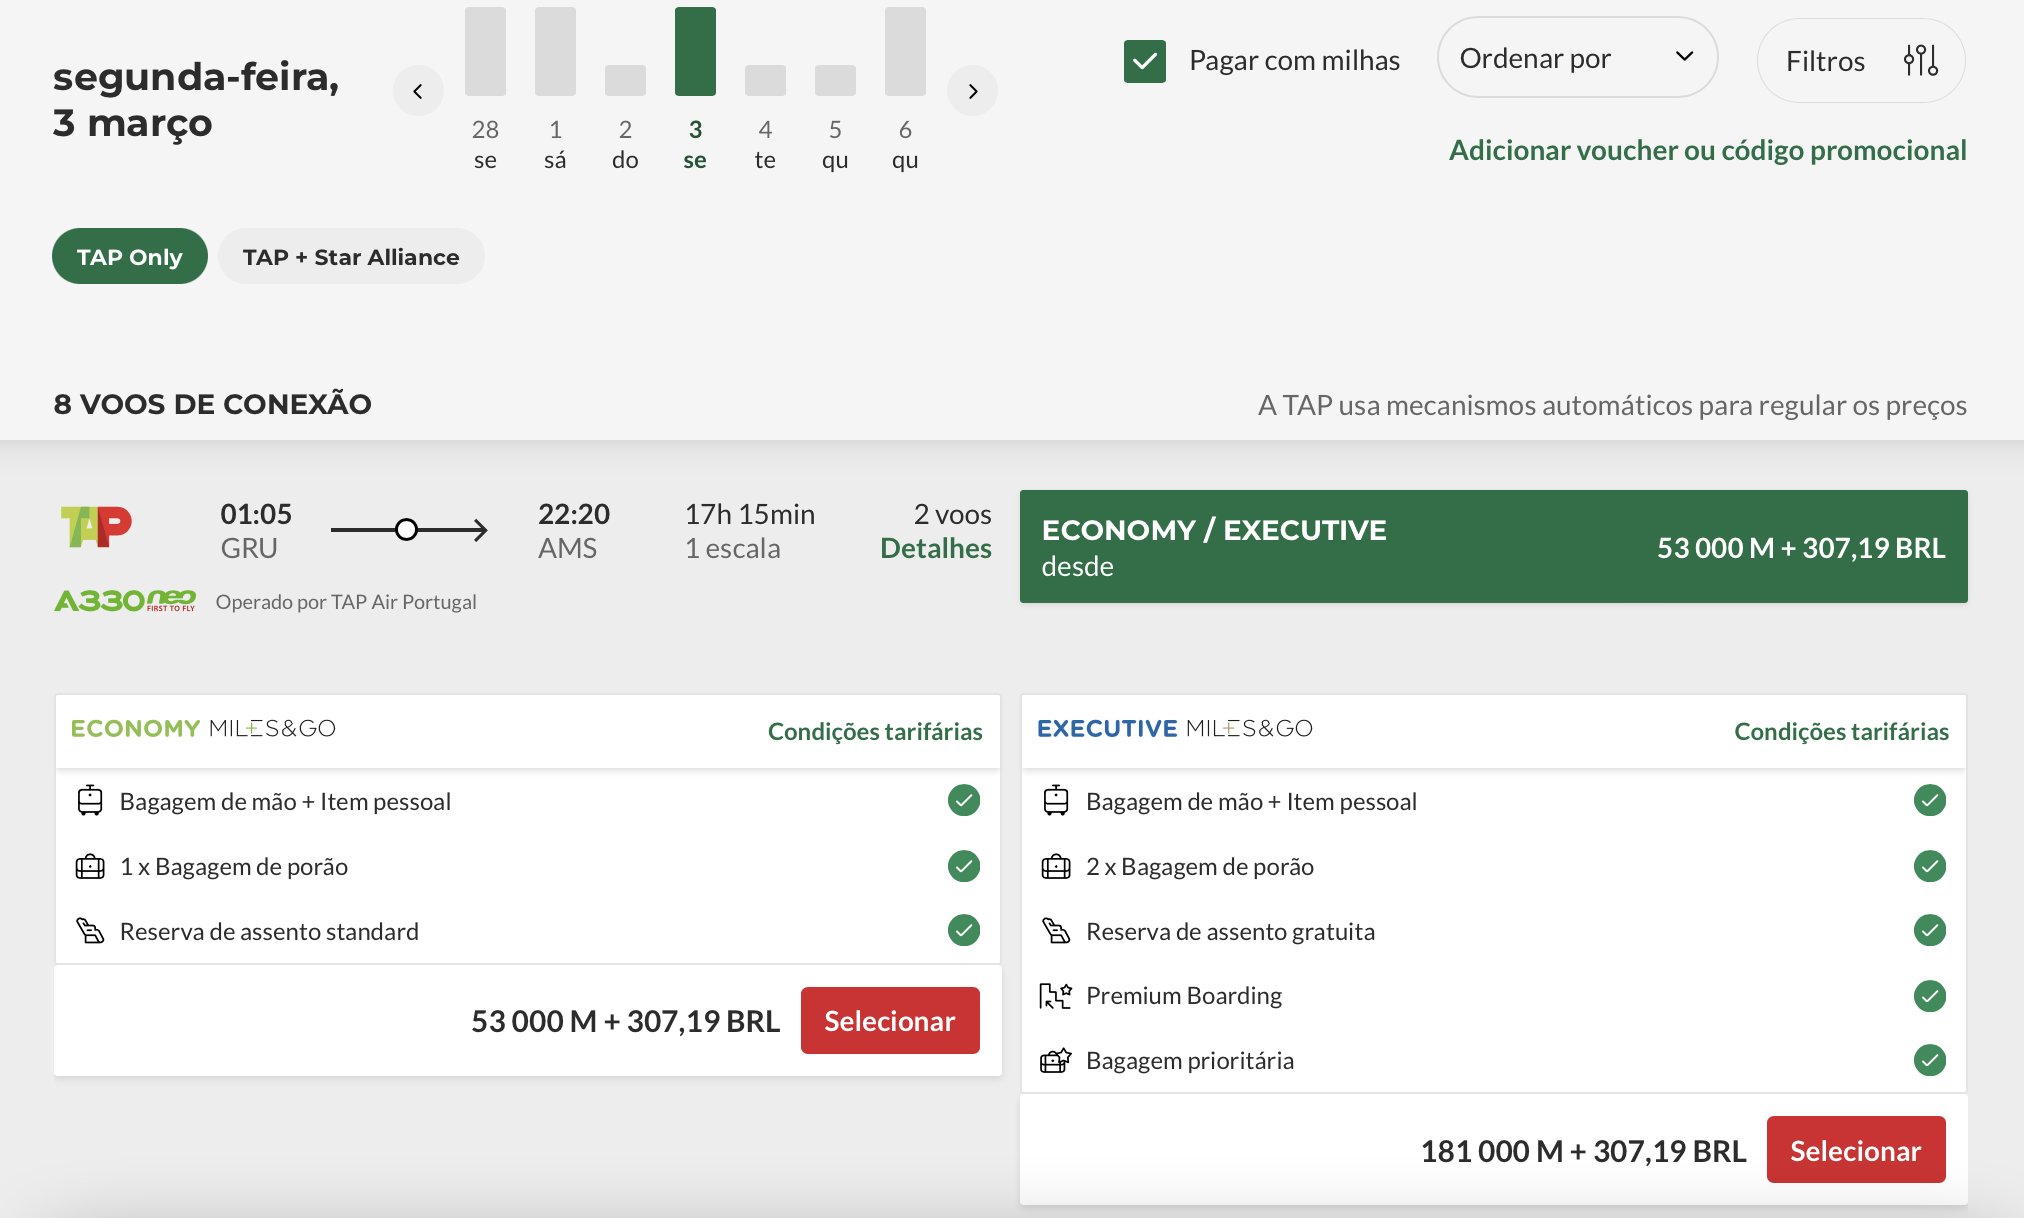This screenshot has width=2024, height=1218.
Task: Select the Executive fare 181 000 M
Action: (x=1856, y=1150)
